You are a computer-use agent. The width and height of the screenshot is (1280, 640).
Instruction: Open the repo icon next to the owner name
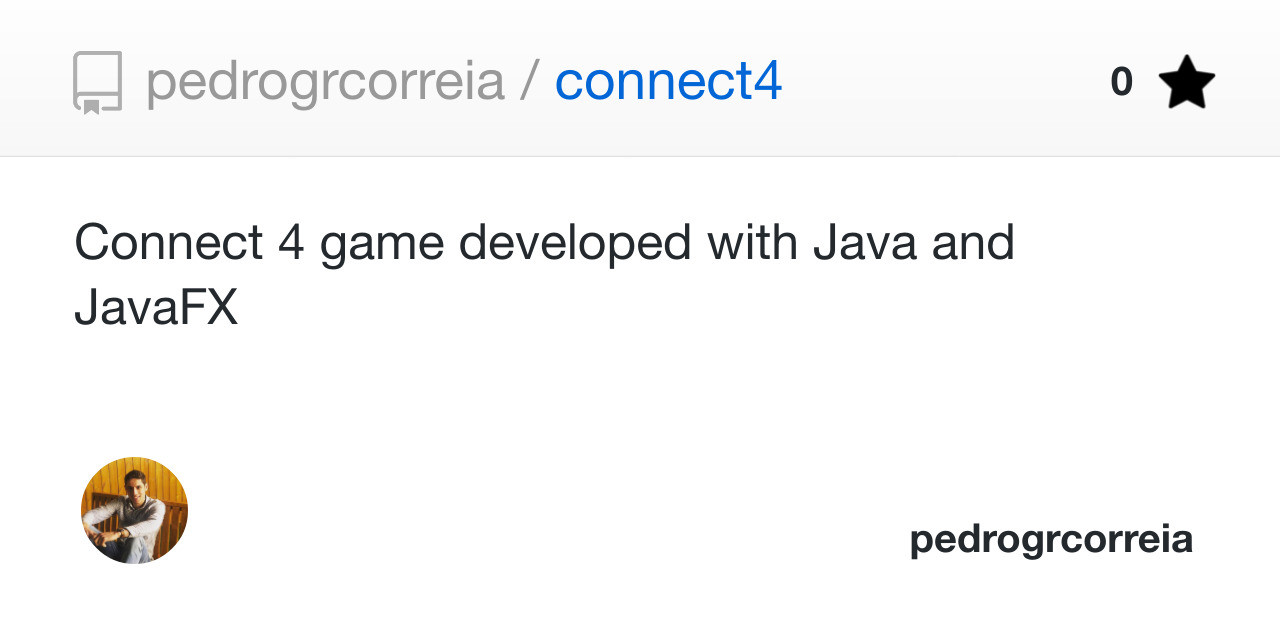point(98,82)
